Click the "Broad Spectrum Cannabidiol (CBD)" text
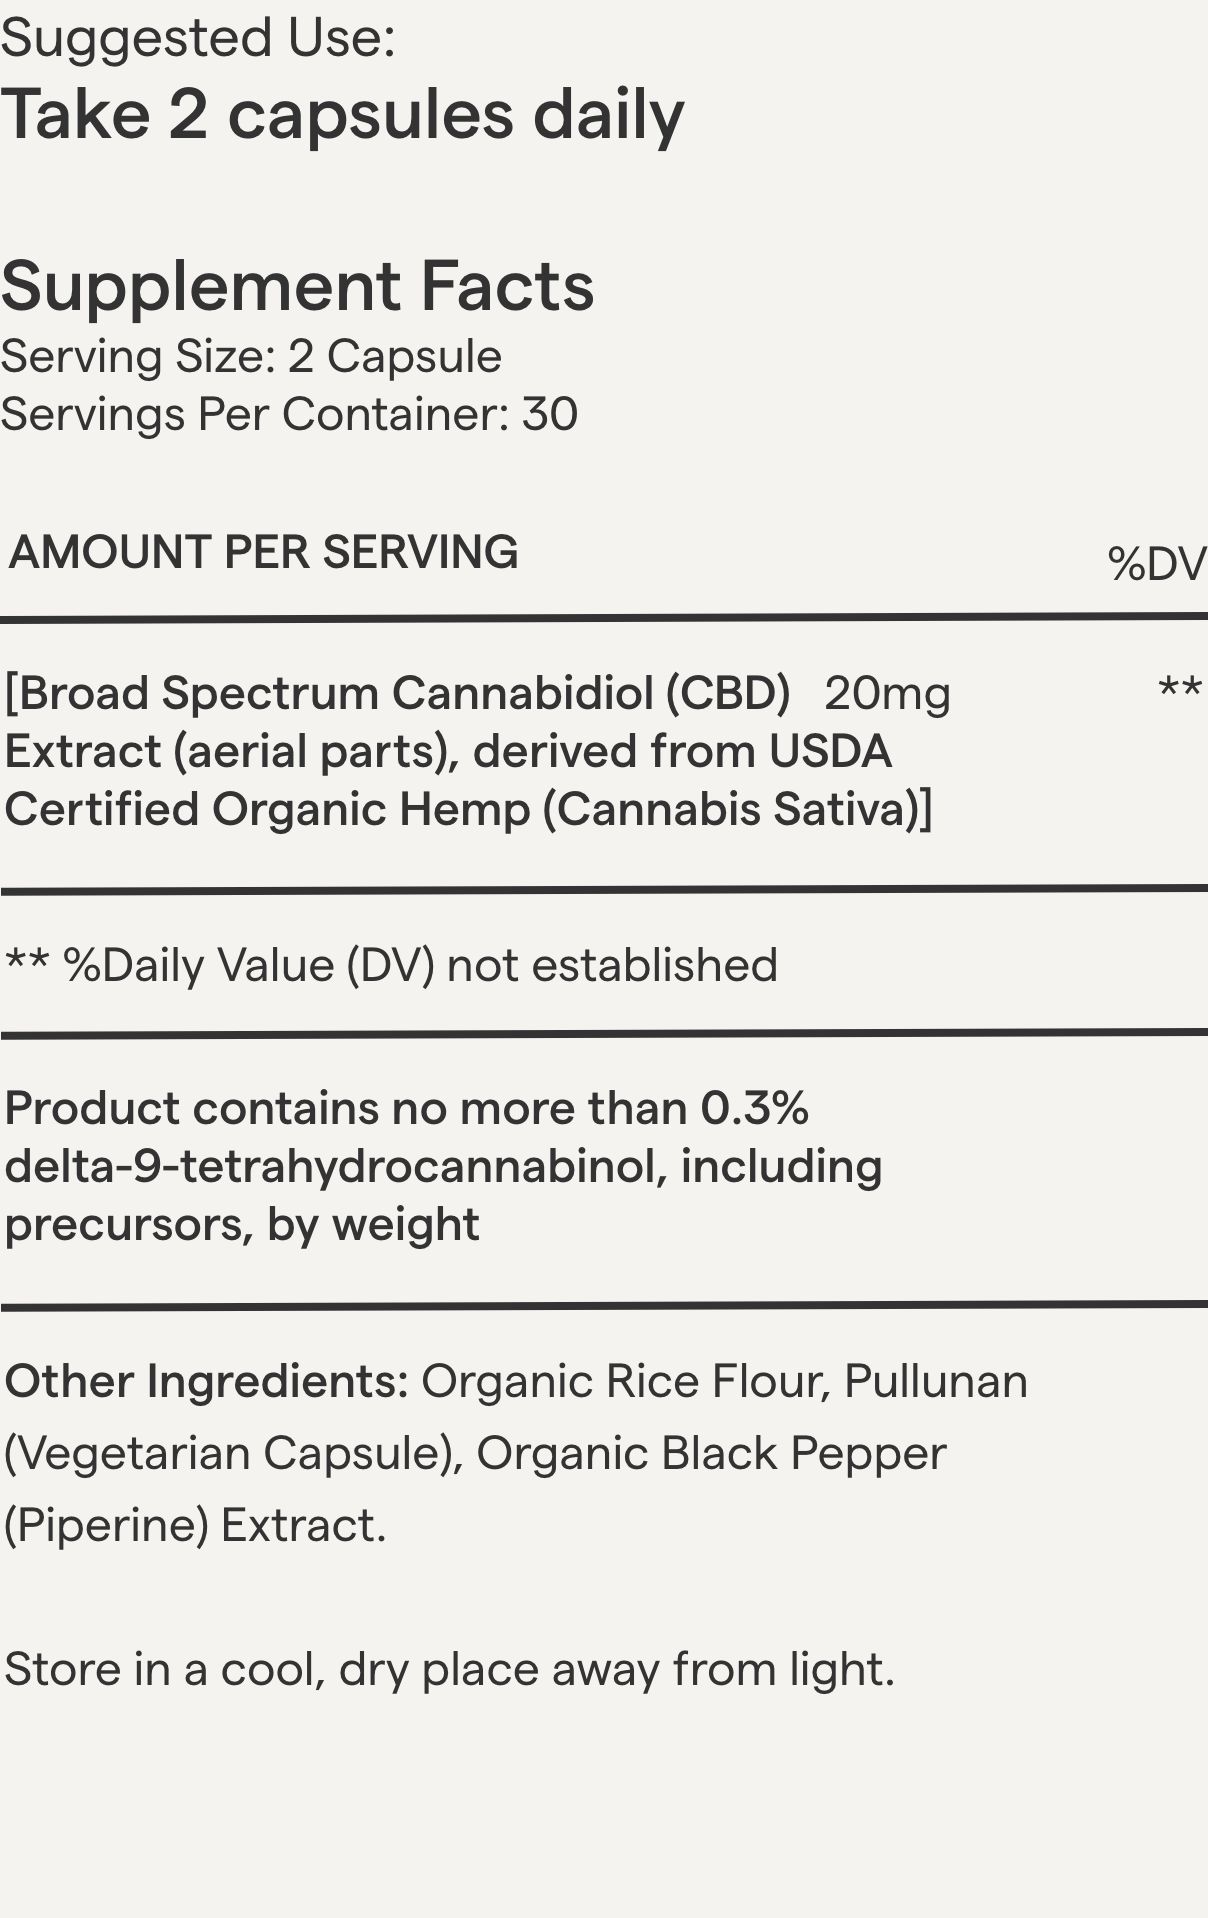This screenshot has height=1918, width=1208. click(x=404, y=693)
